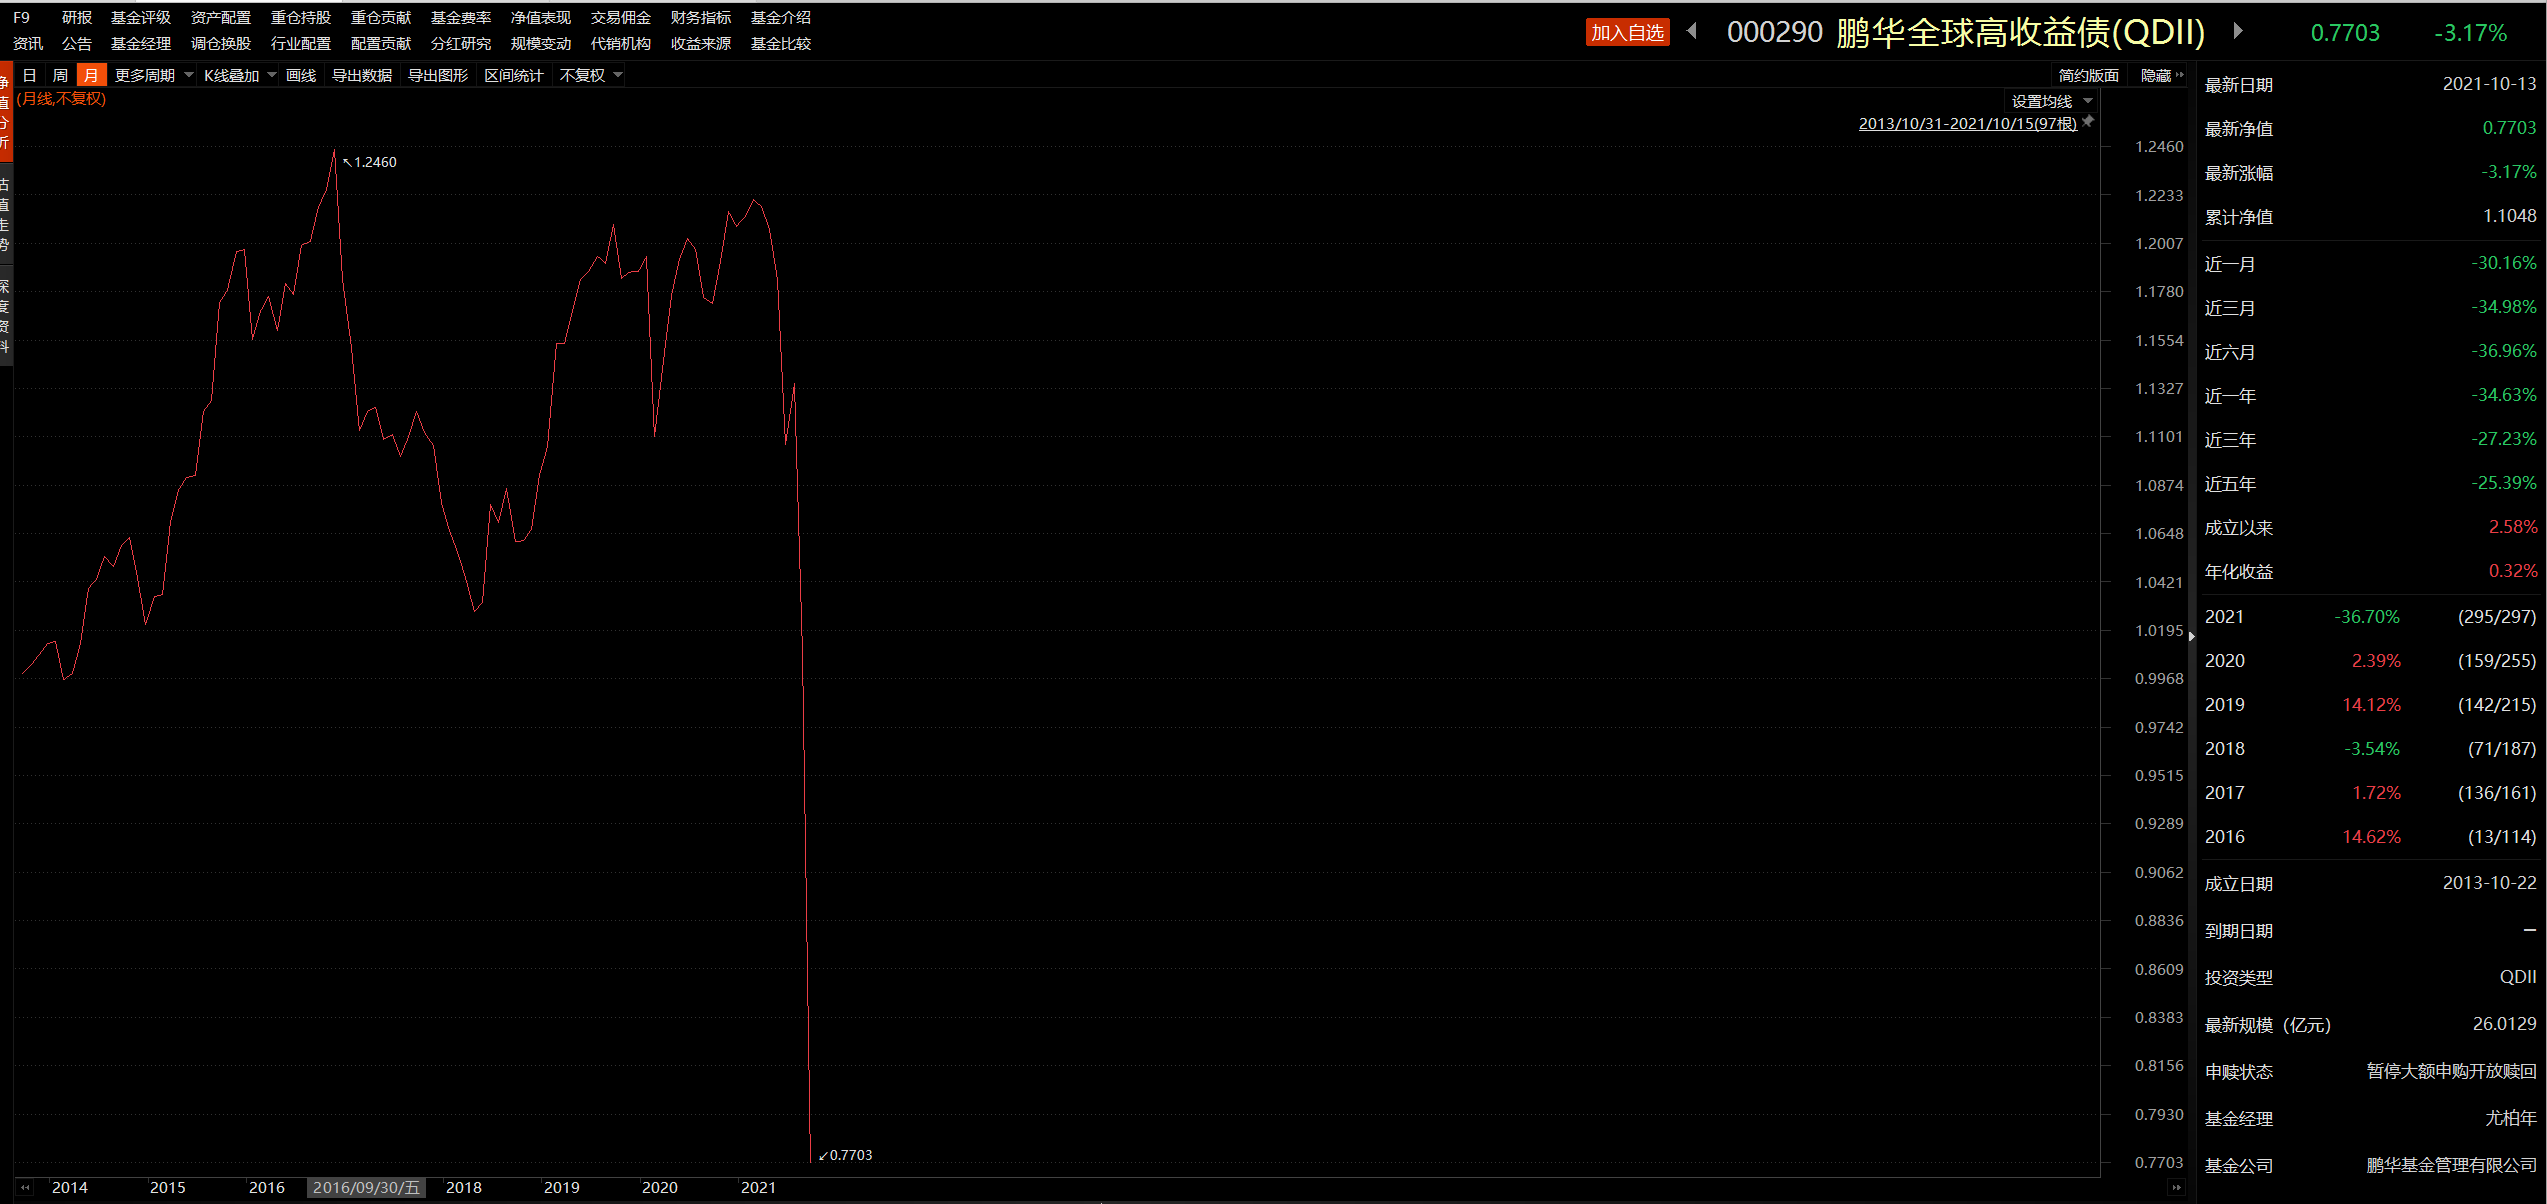
Task: Click the 加入自选 button
Action: click(1627, 33)
